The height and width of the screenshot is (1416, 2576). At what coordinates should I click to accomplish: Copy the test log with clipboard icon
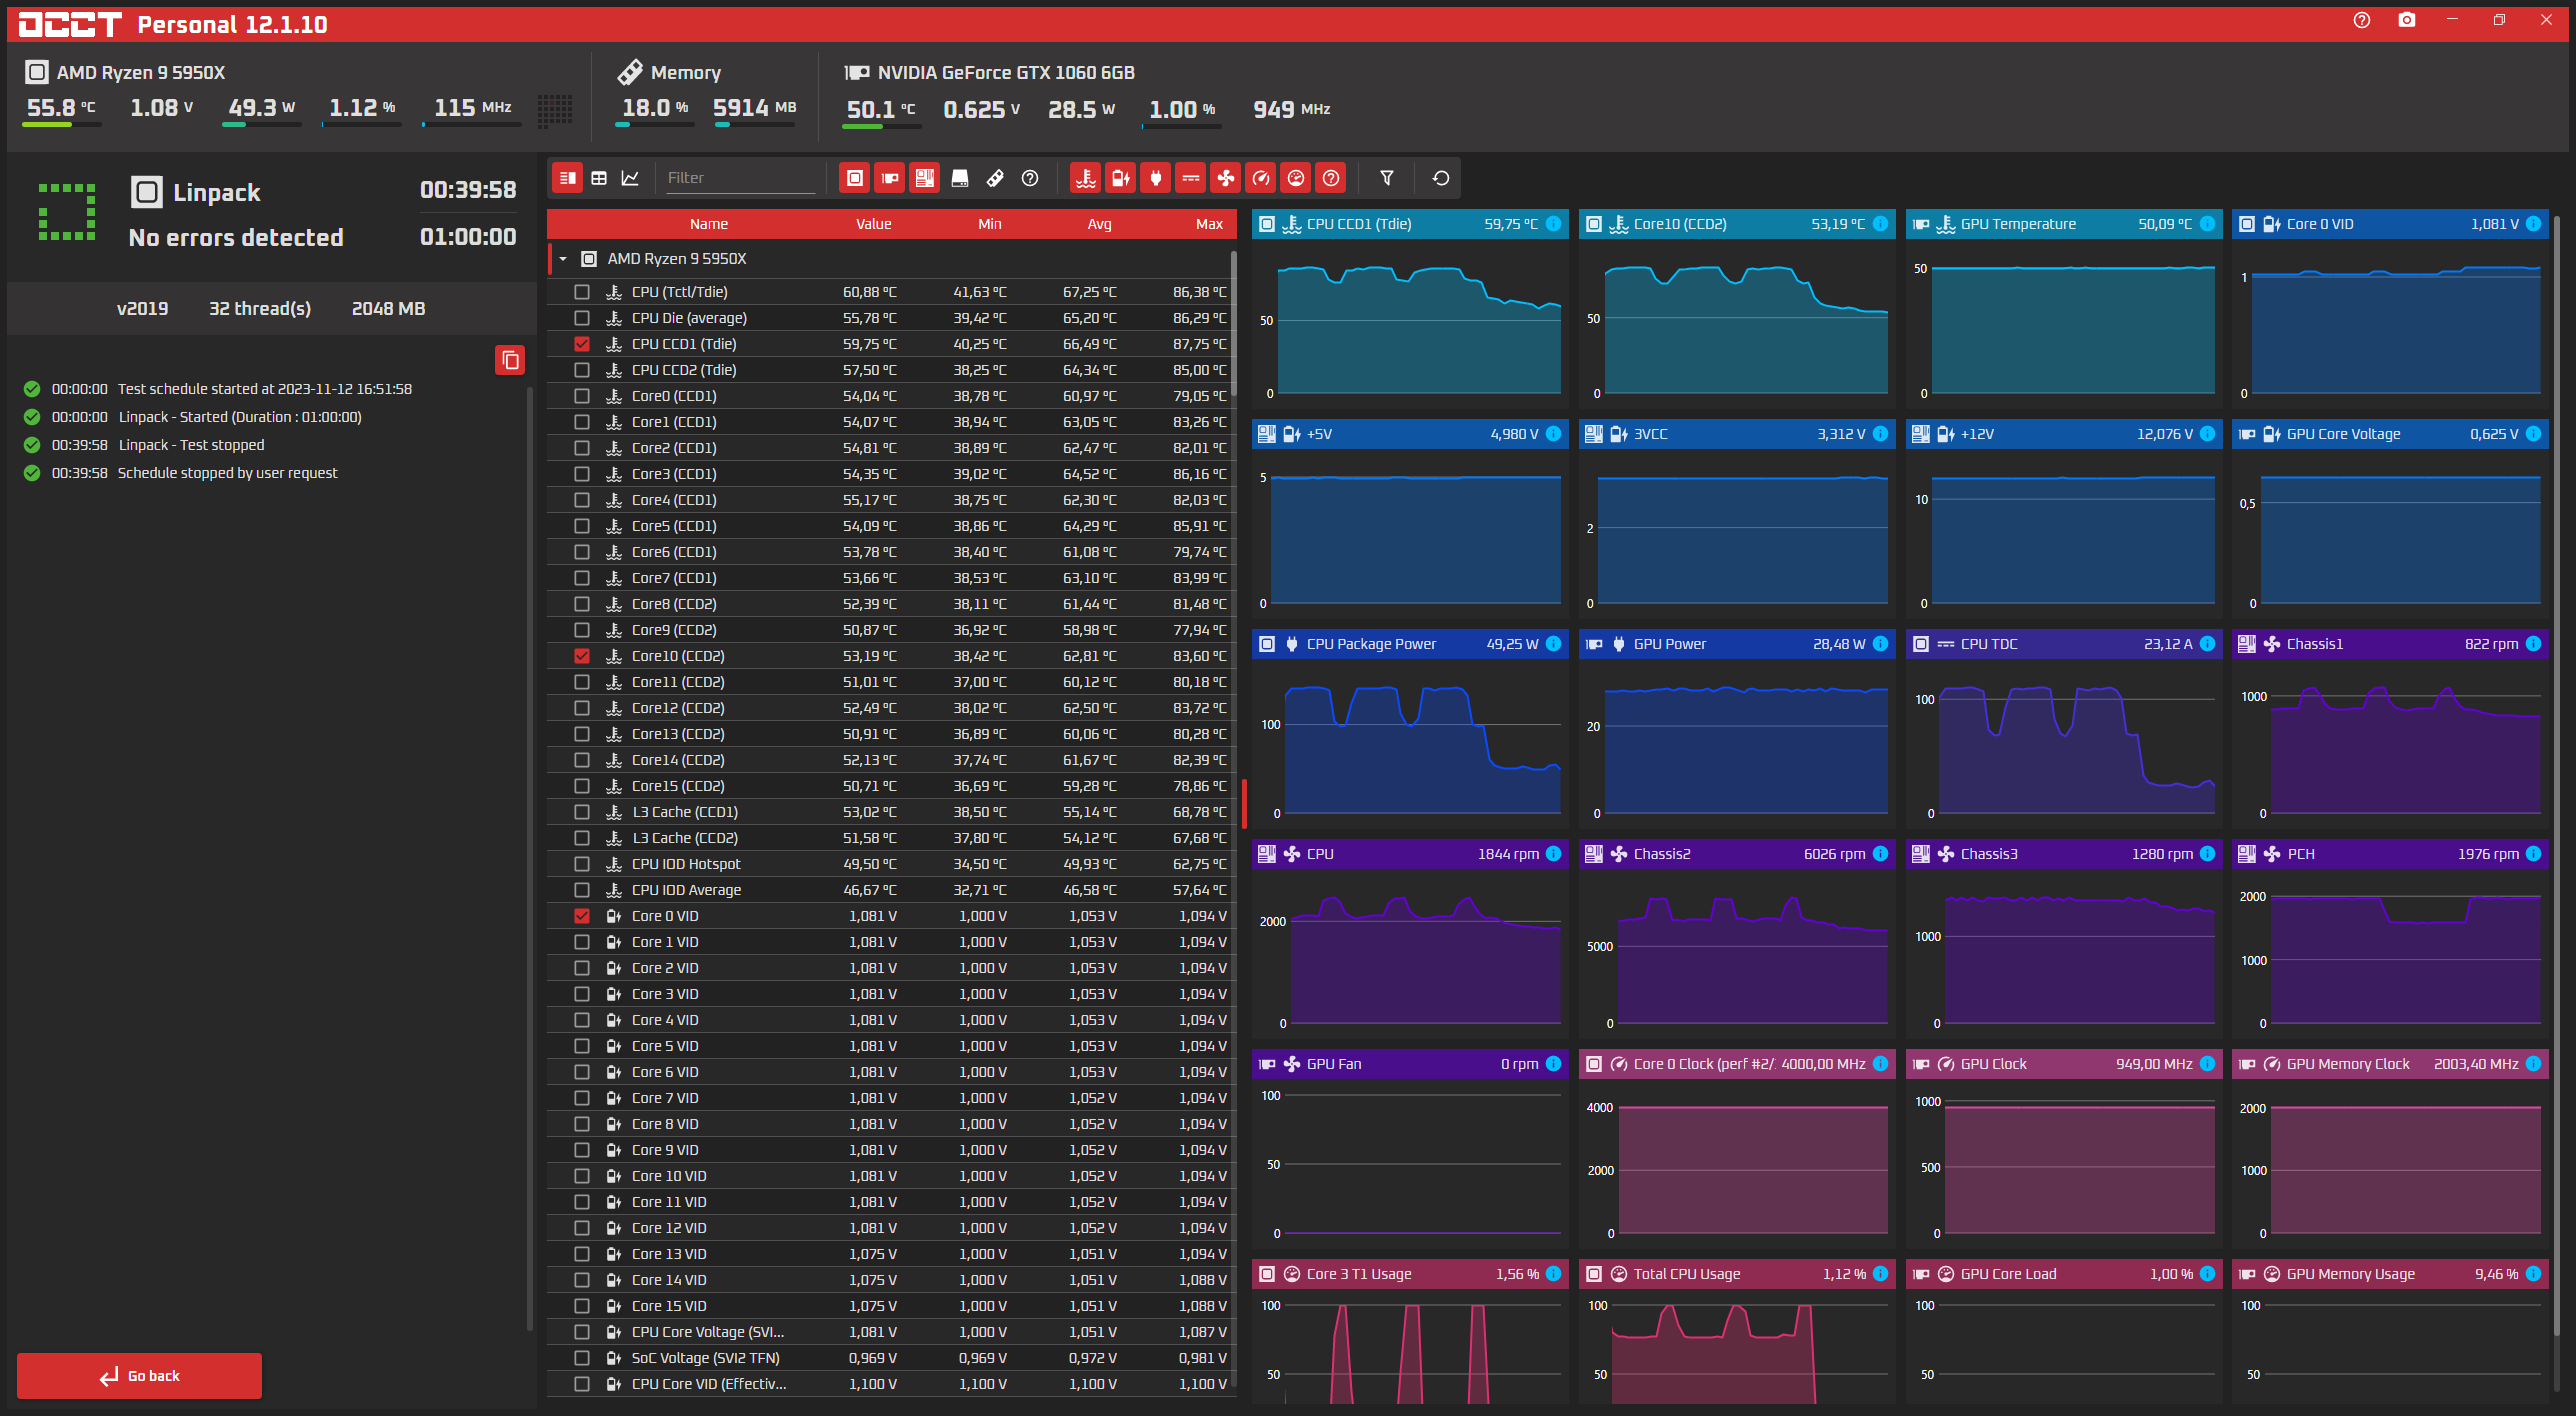tap(510, 360)
